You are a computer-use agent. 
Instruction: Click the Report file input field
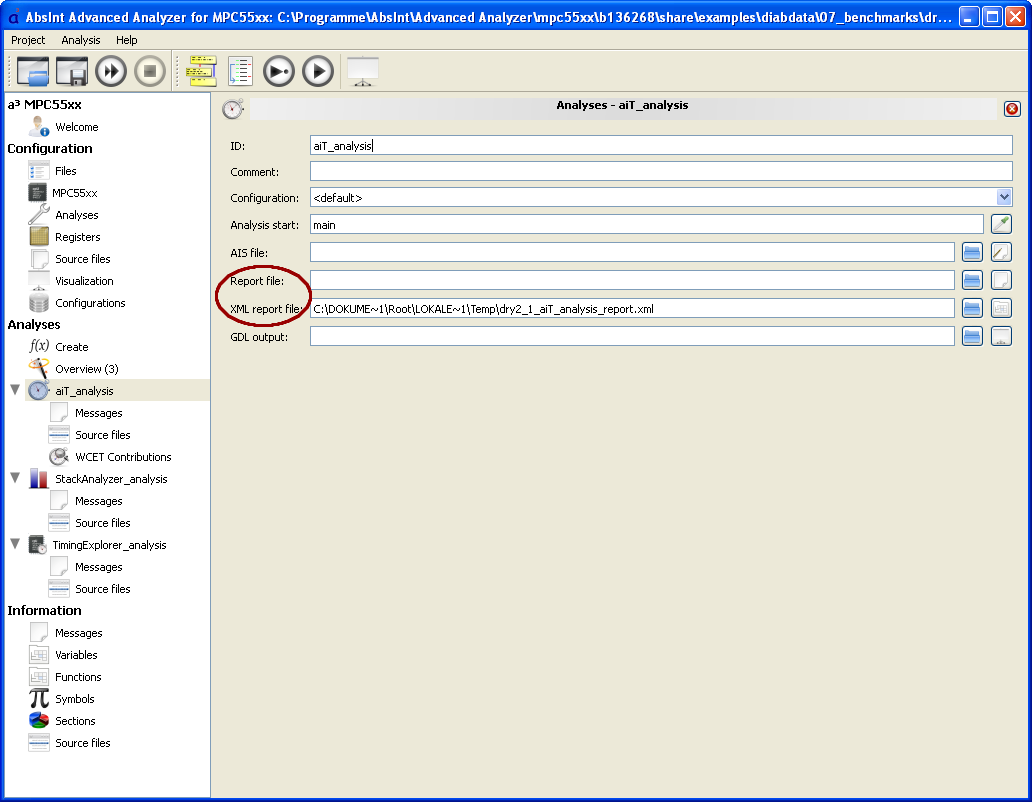[x=632, y=280]
